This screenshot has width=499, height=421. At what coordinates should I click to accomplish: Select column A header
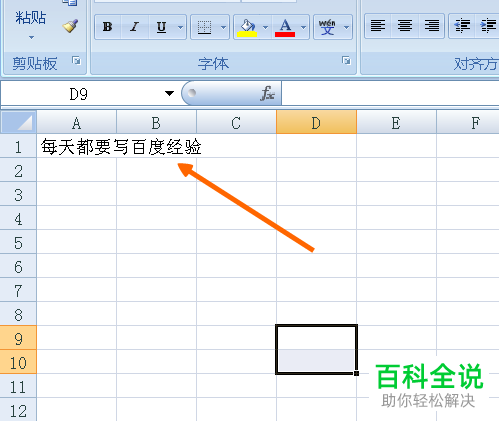pyautogui.click(x=76, y=123)
